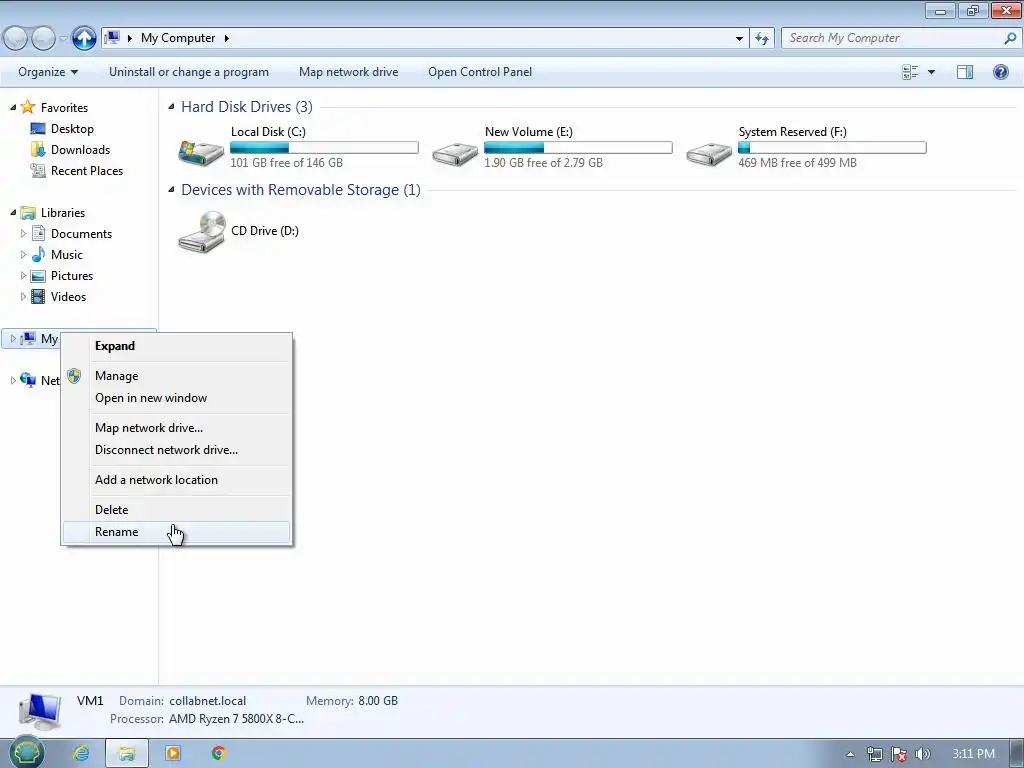
Task: Choose Disconnect network drive... menu entry
Action: 176,450
